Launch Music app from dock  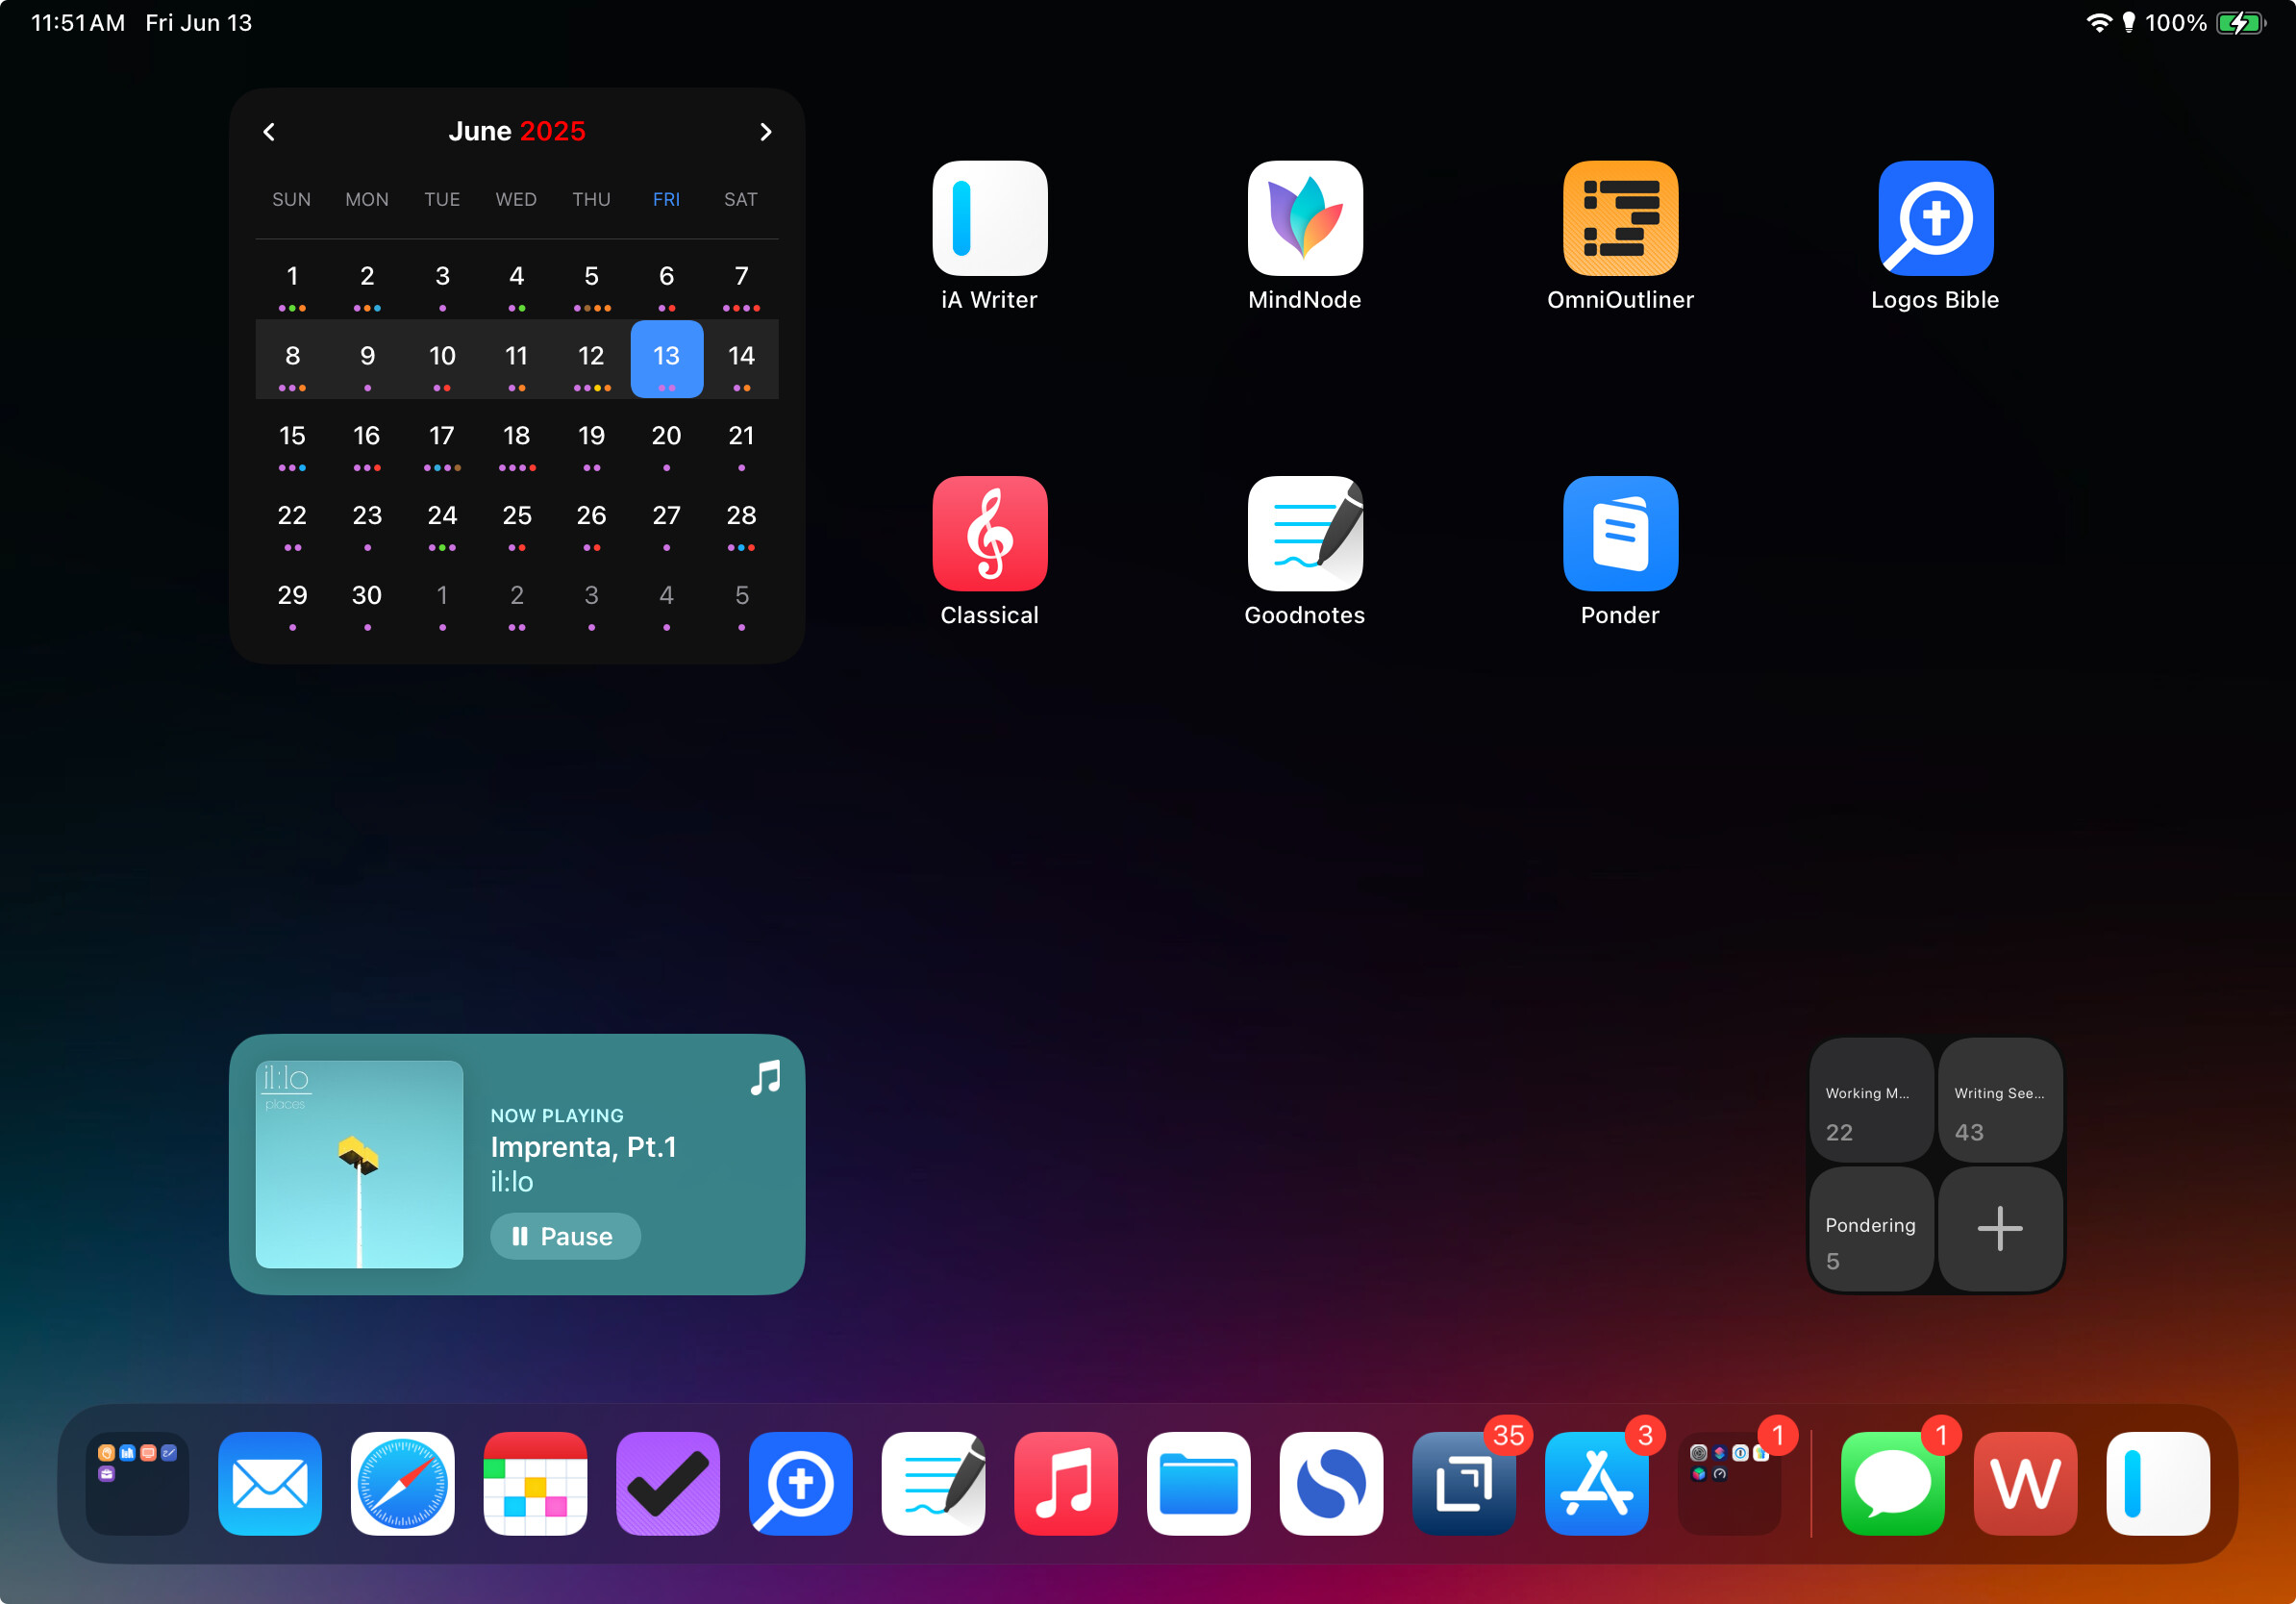[x=1066, y=1483]
